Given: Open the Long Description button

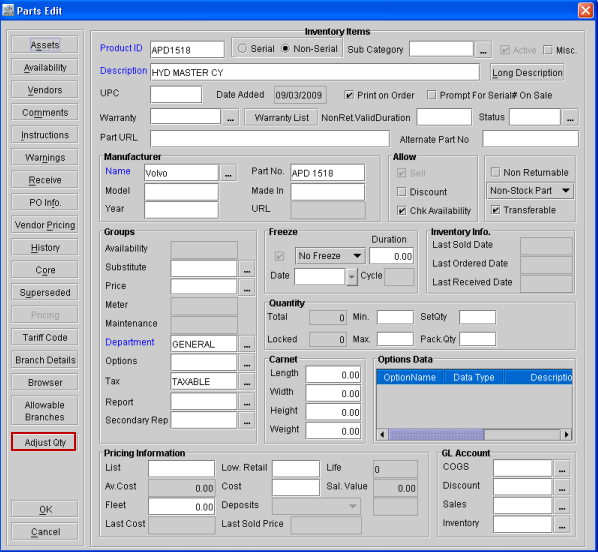Looking at the screenshot, I should coord(527,72).
